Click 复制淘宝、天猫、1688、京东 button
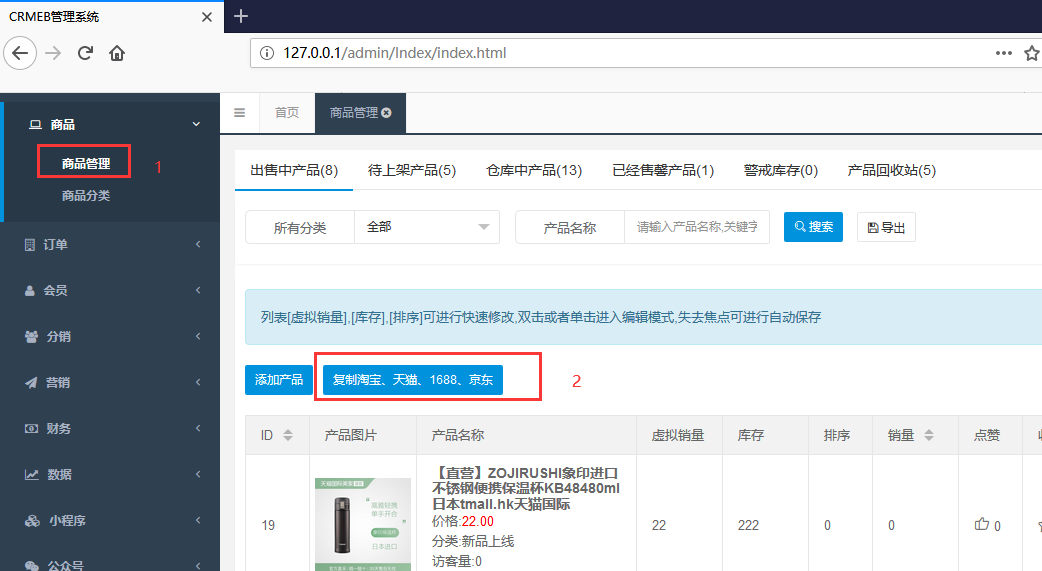 [413, 380]
